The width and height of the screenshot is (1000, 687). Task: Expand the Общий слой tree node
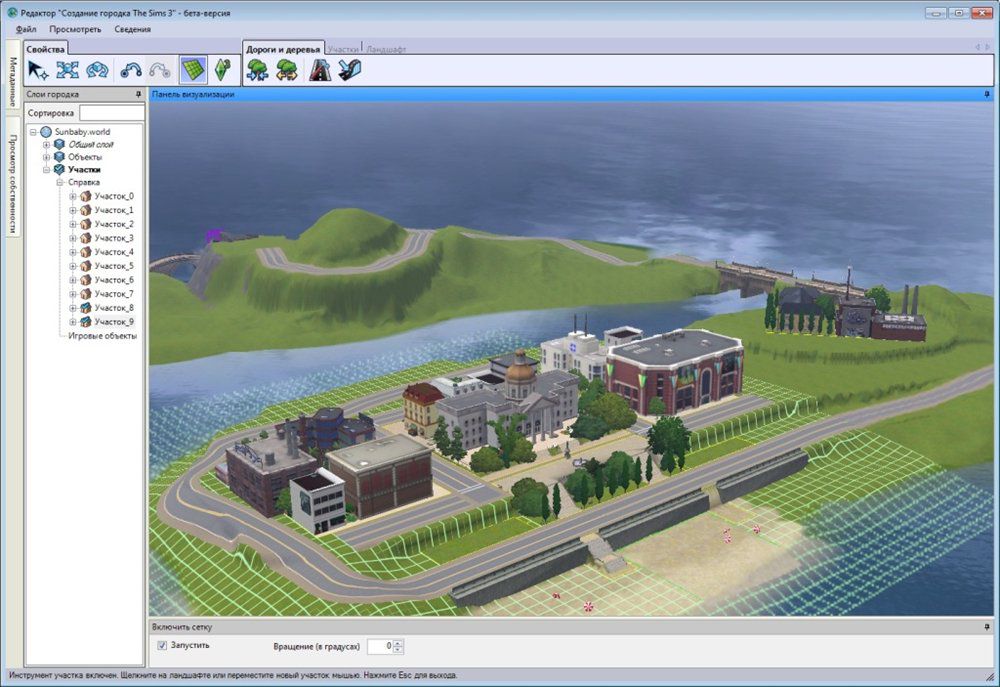46,145
